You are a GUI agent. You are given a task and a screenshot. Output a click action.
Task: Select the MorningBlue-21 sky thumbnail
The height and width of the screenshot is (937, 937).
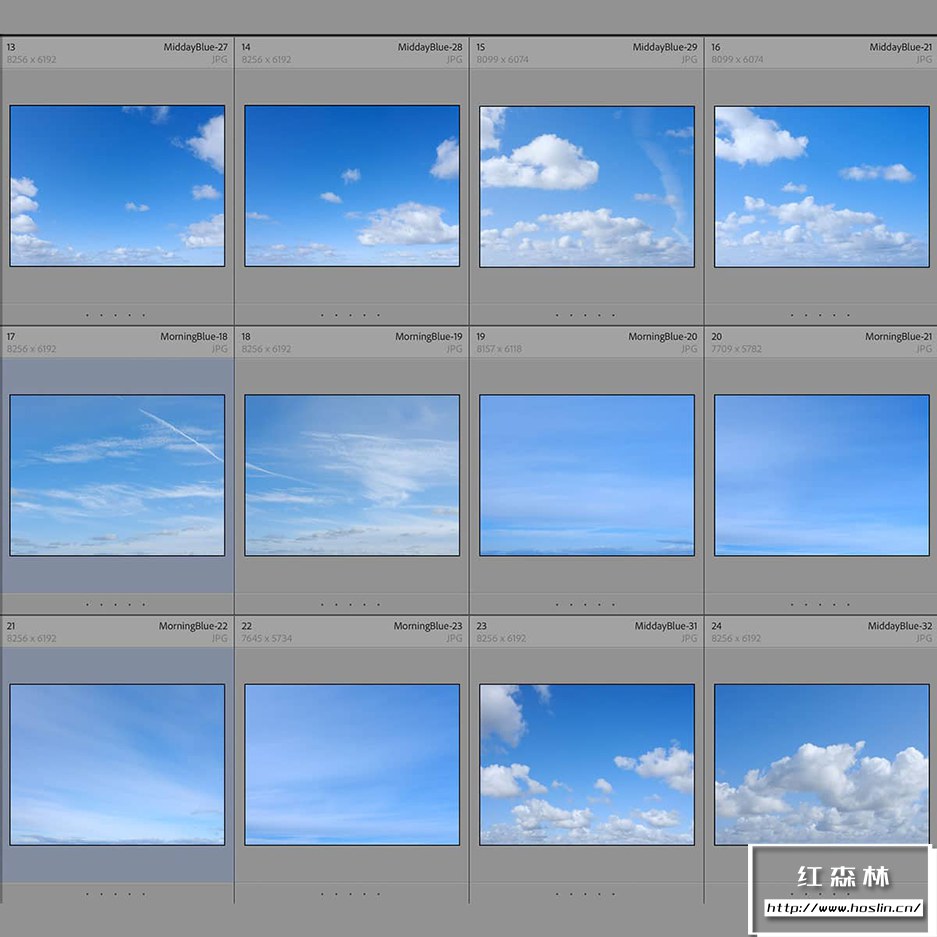[x=822, y=475]
